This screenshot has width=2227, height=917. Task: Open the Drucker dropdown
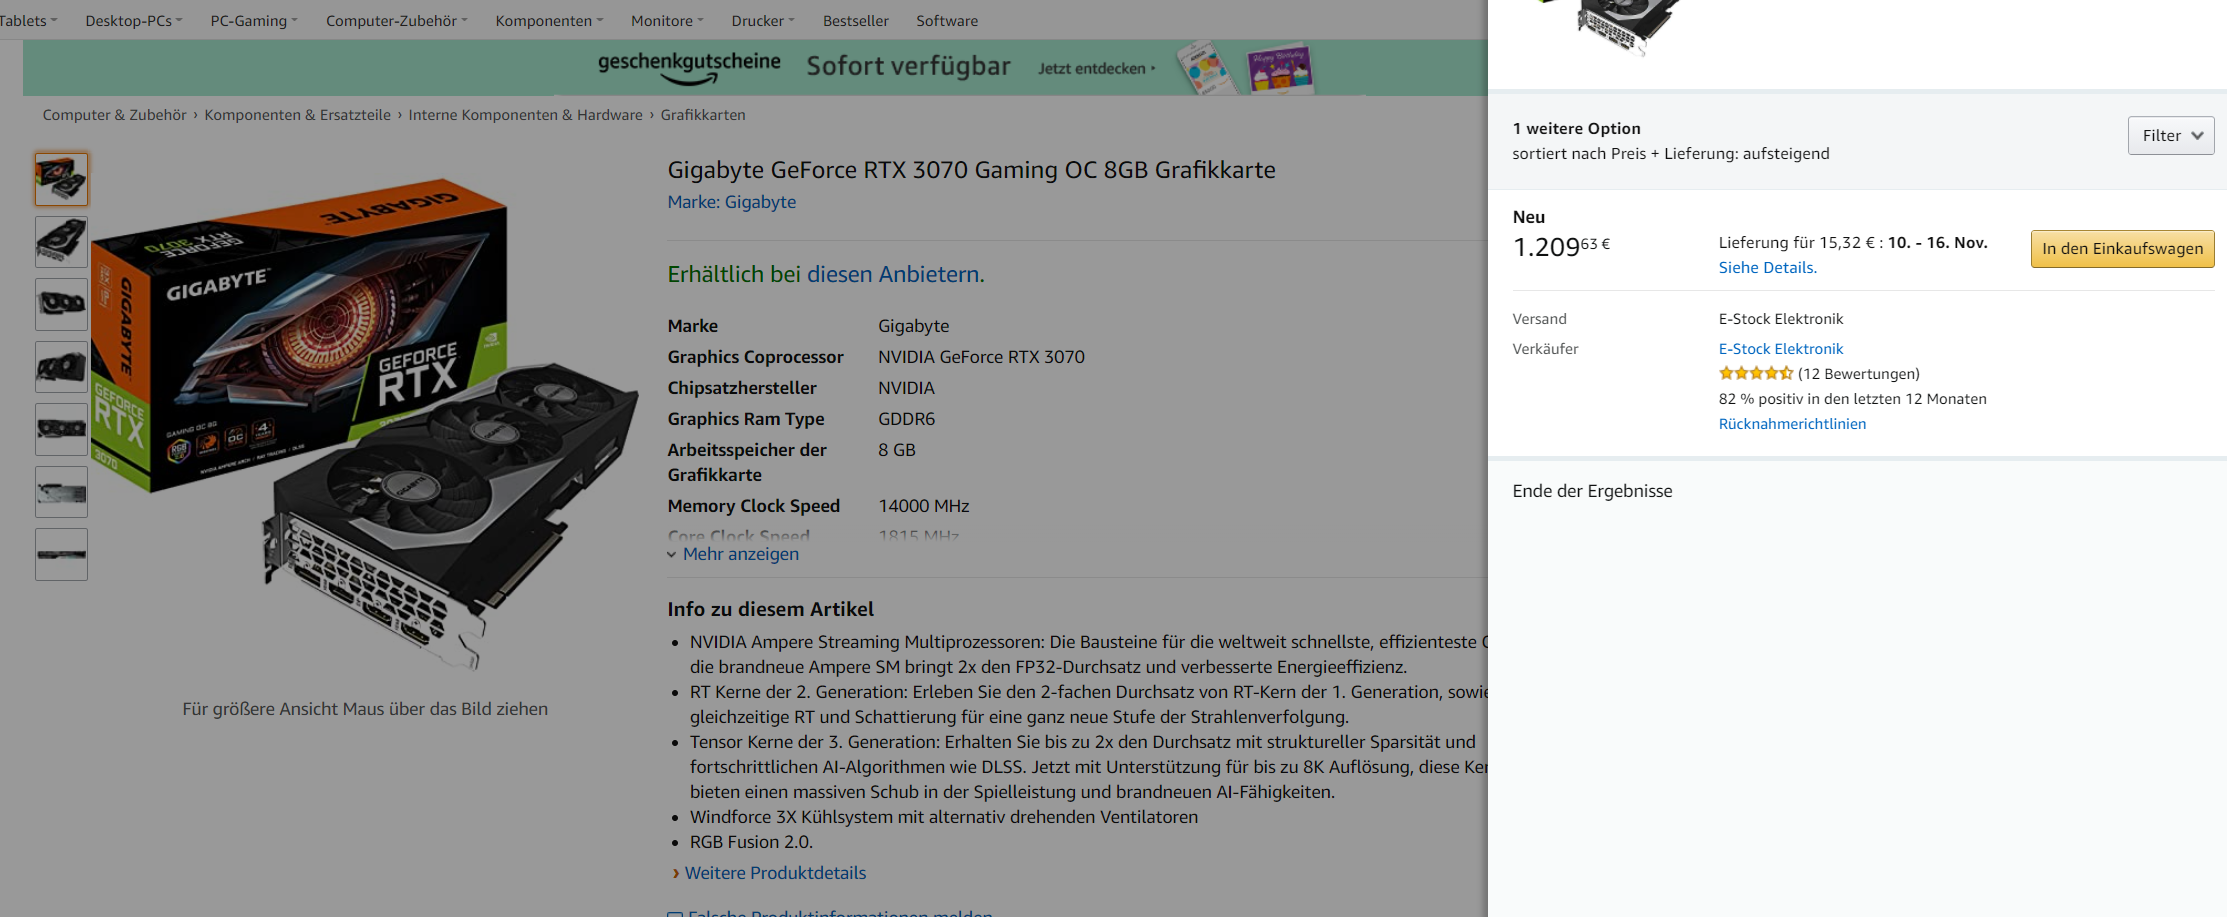pyautogui.click(x=763, y=20)
